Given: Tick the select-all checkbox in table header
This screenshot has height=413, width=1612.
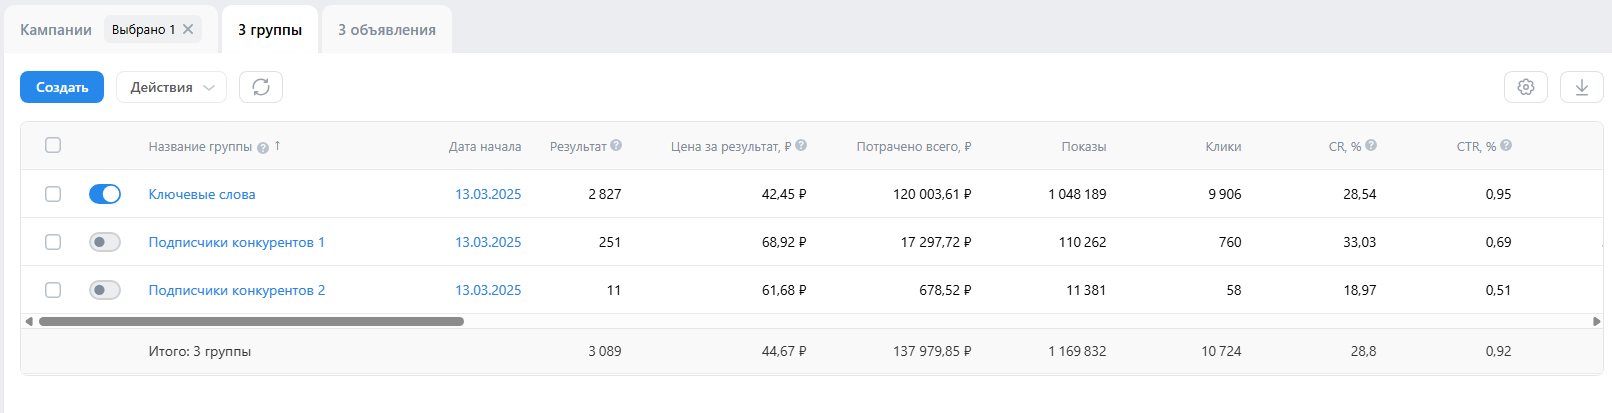Looking at the screenshot, I should click(x=53, y=145).
